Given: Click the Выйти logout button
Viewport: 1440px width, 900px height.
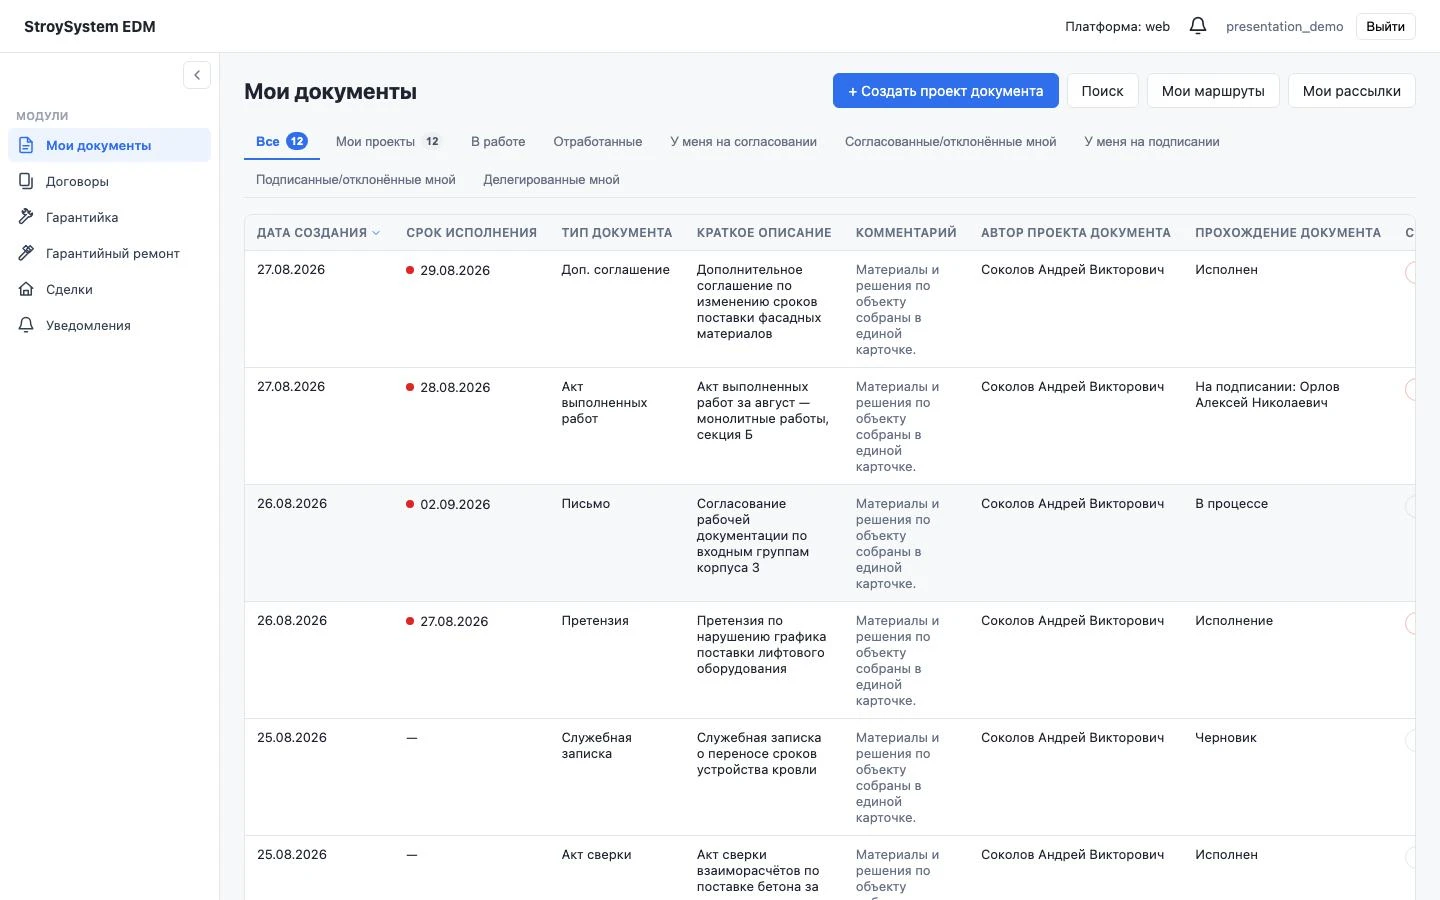Looking at the screenshot, I should (1385, 26).
